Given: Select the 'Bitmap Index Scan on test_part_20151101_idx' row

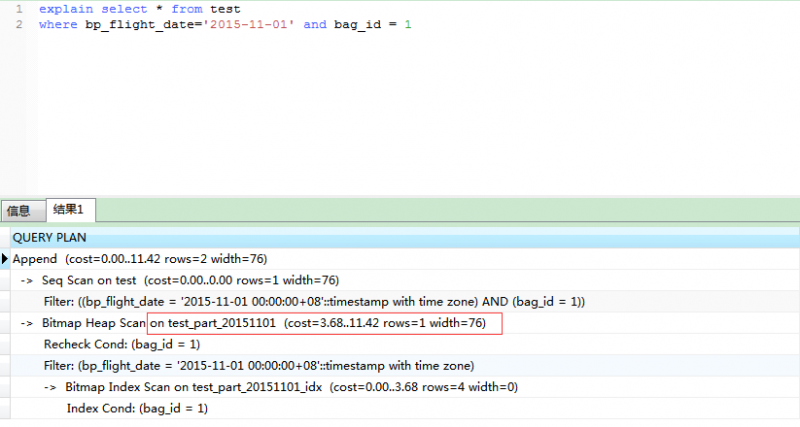Looking at the screenshot, I should coord(405,387).
